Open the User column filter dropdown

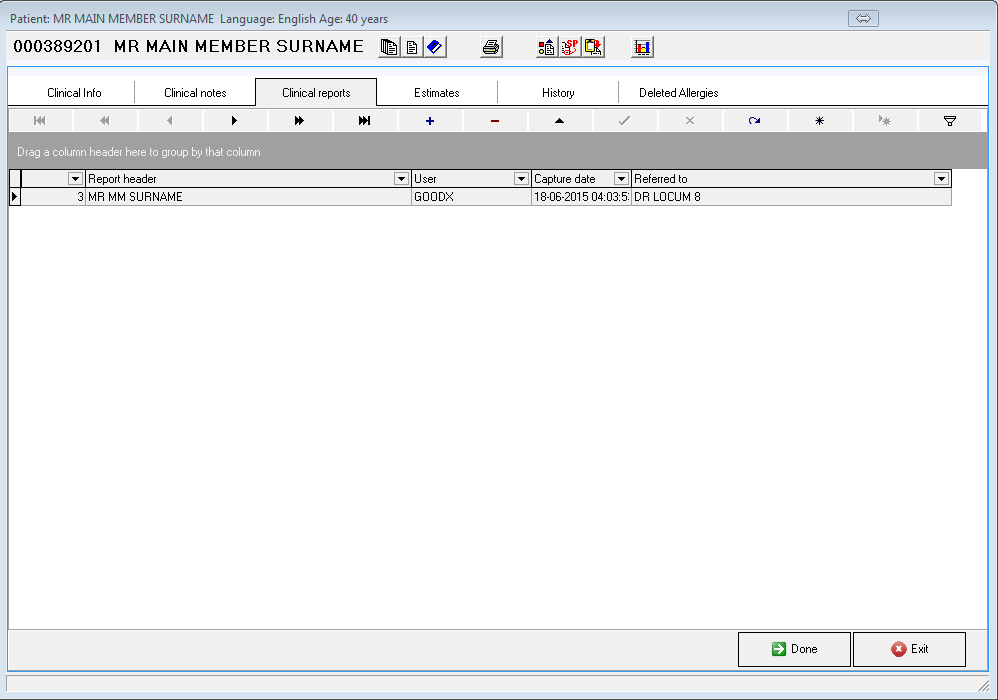tap(521, 179)
